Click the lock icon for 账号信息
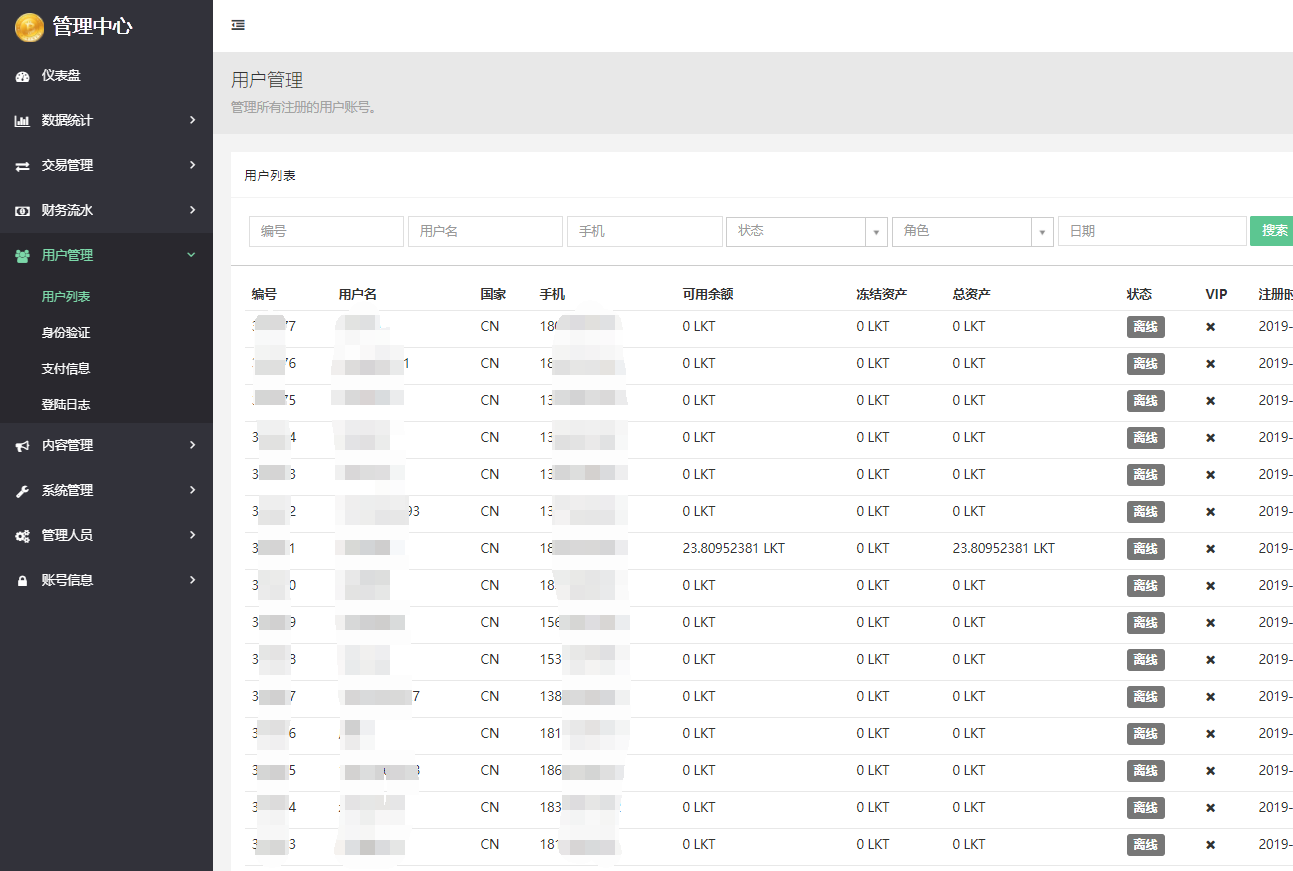 pos(22,581)
